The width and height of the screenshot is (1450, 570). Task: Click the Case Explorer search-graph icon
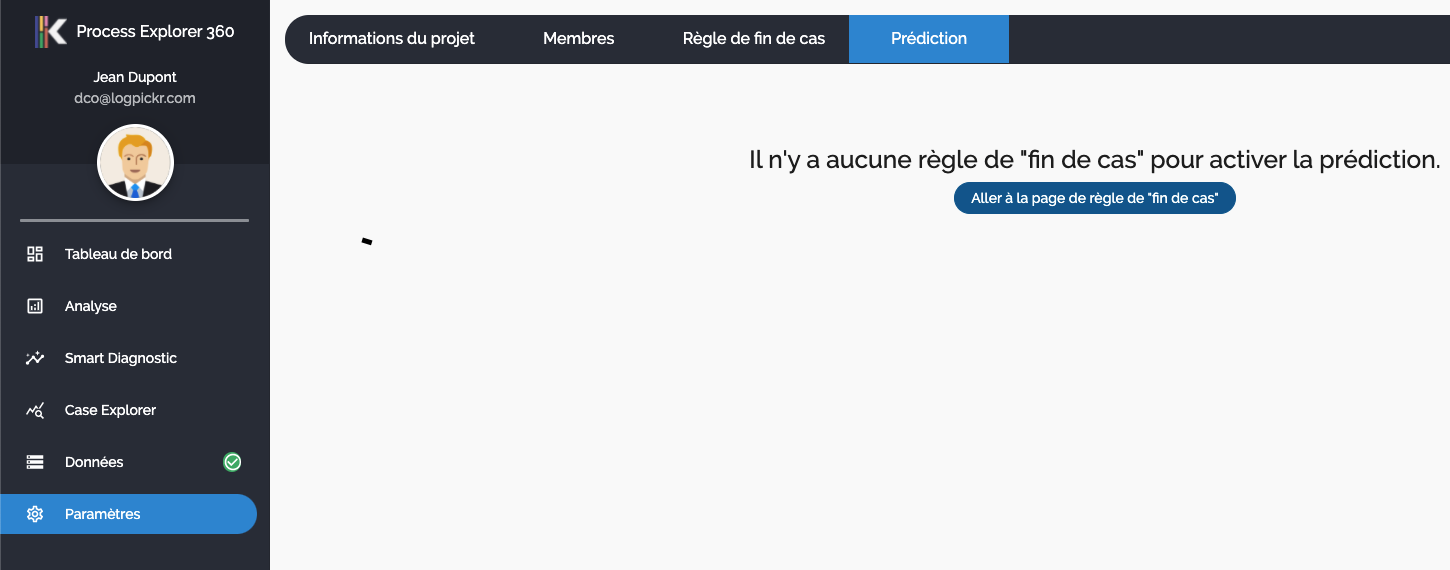click(x=35, y=410)
